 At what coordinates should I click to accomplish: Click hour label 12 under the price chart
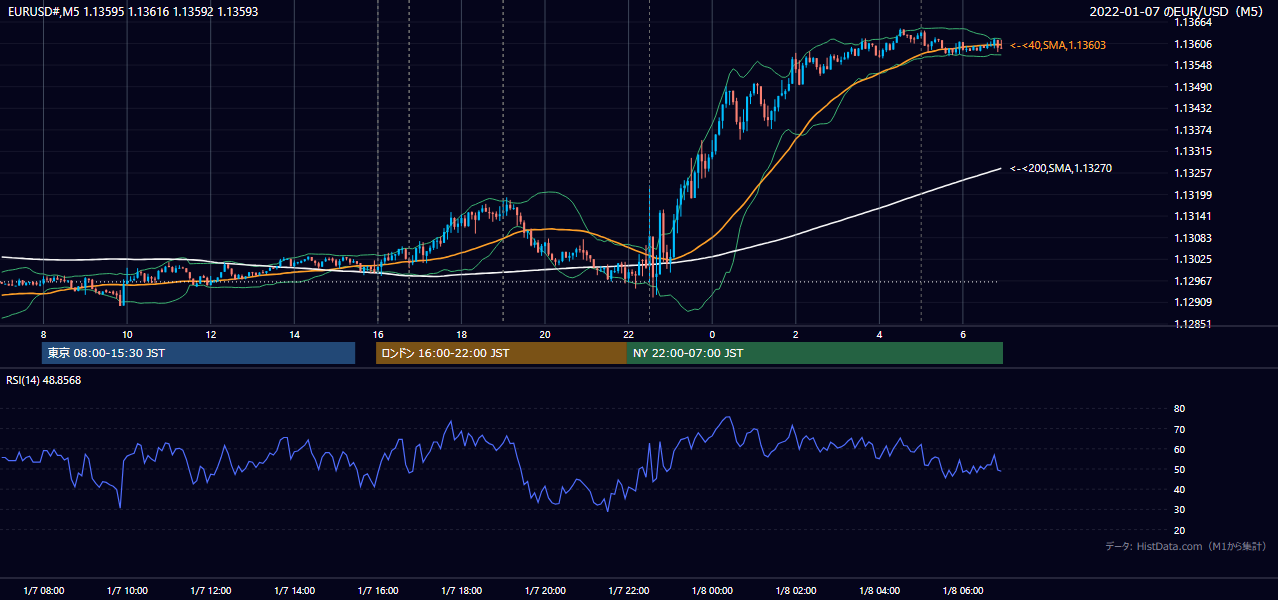click(210, 334)
